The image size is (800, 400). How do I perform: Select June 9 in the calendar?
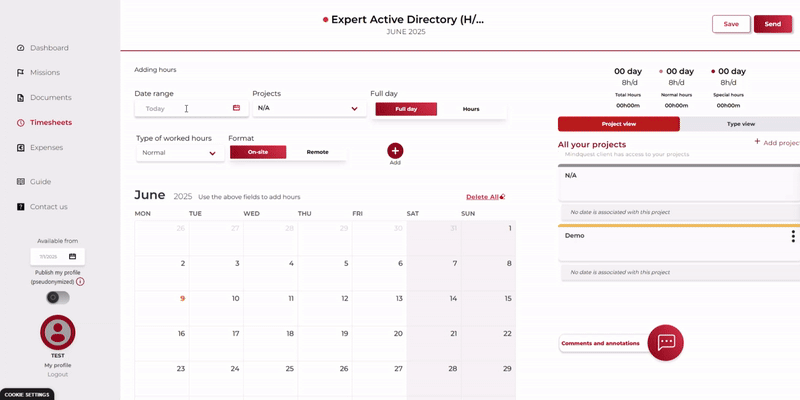coord(162,309)
